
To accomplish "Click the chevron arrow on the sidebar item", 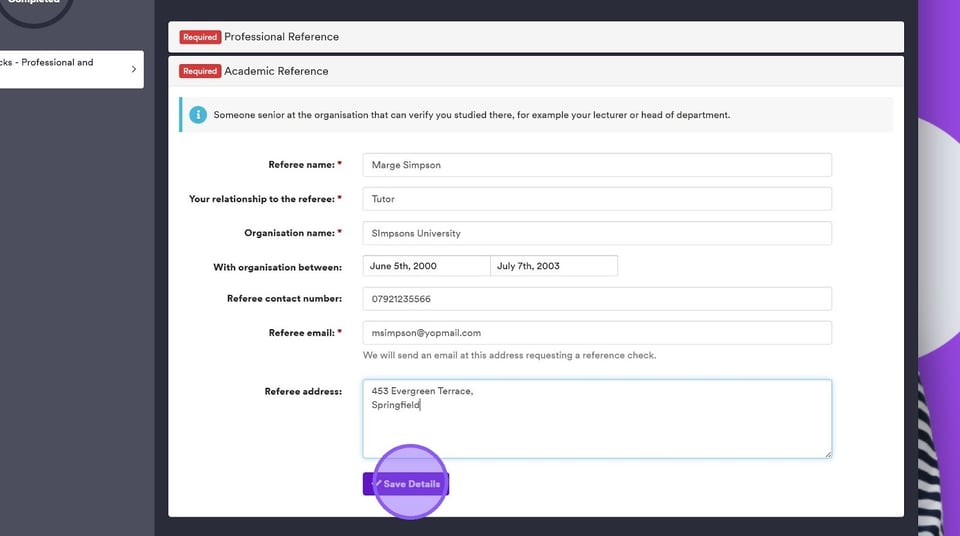I will [x=133, y=69].
